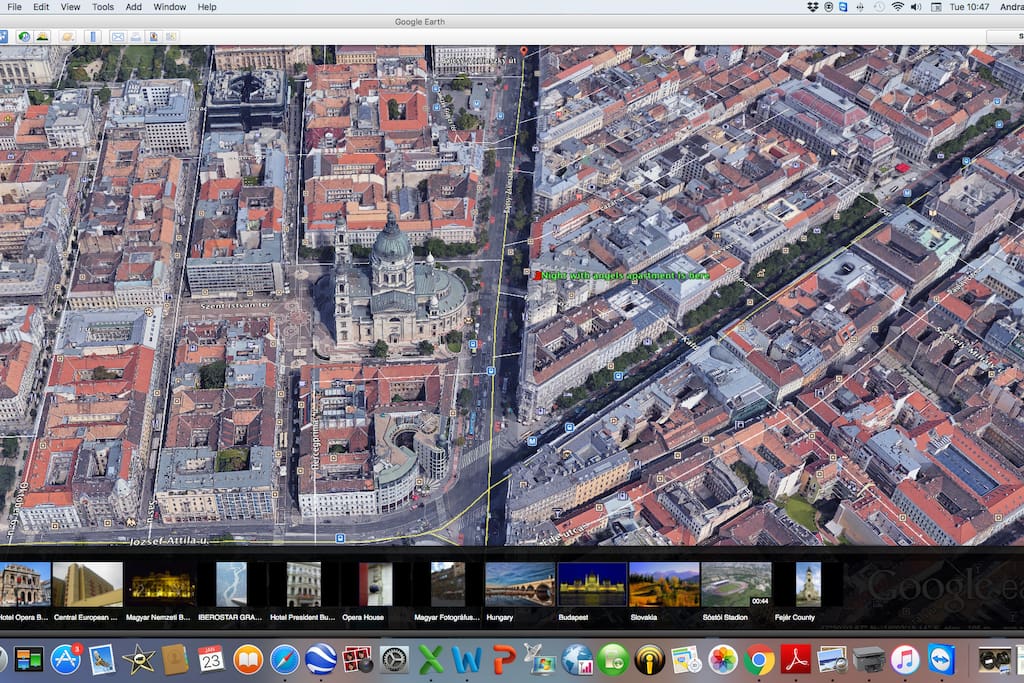Open the Add menu
The height and width of the screenshot is (683, 1024).
tap(133, 7)
